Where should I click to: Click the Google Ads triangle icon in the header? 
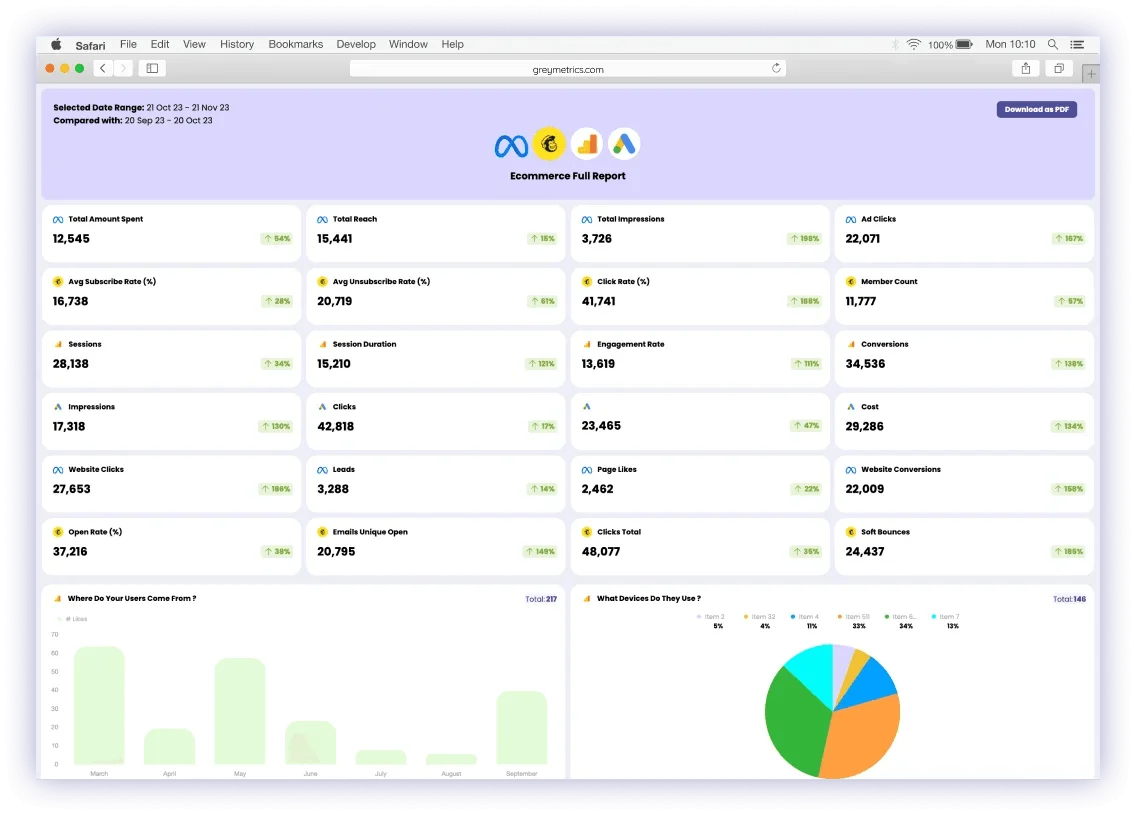[624, 144]
